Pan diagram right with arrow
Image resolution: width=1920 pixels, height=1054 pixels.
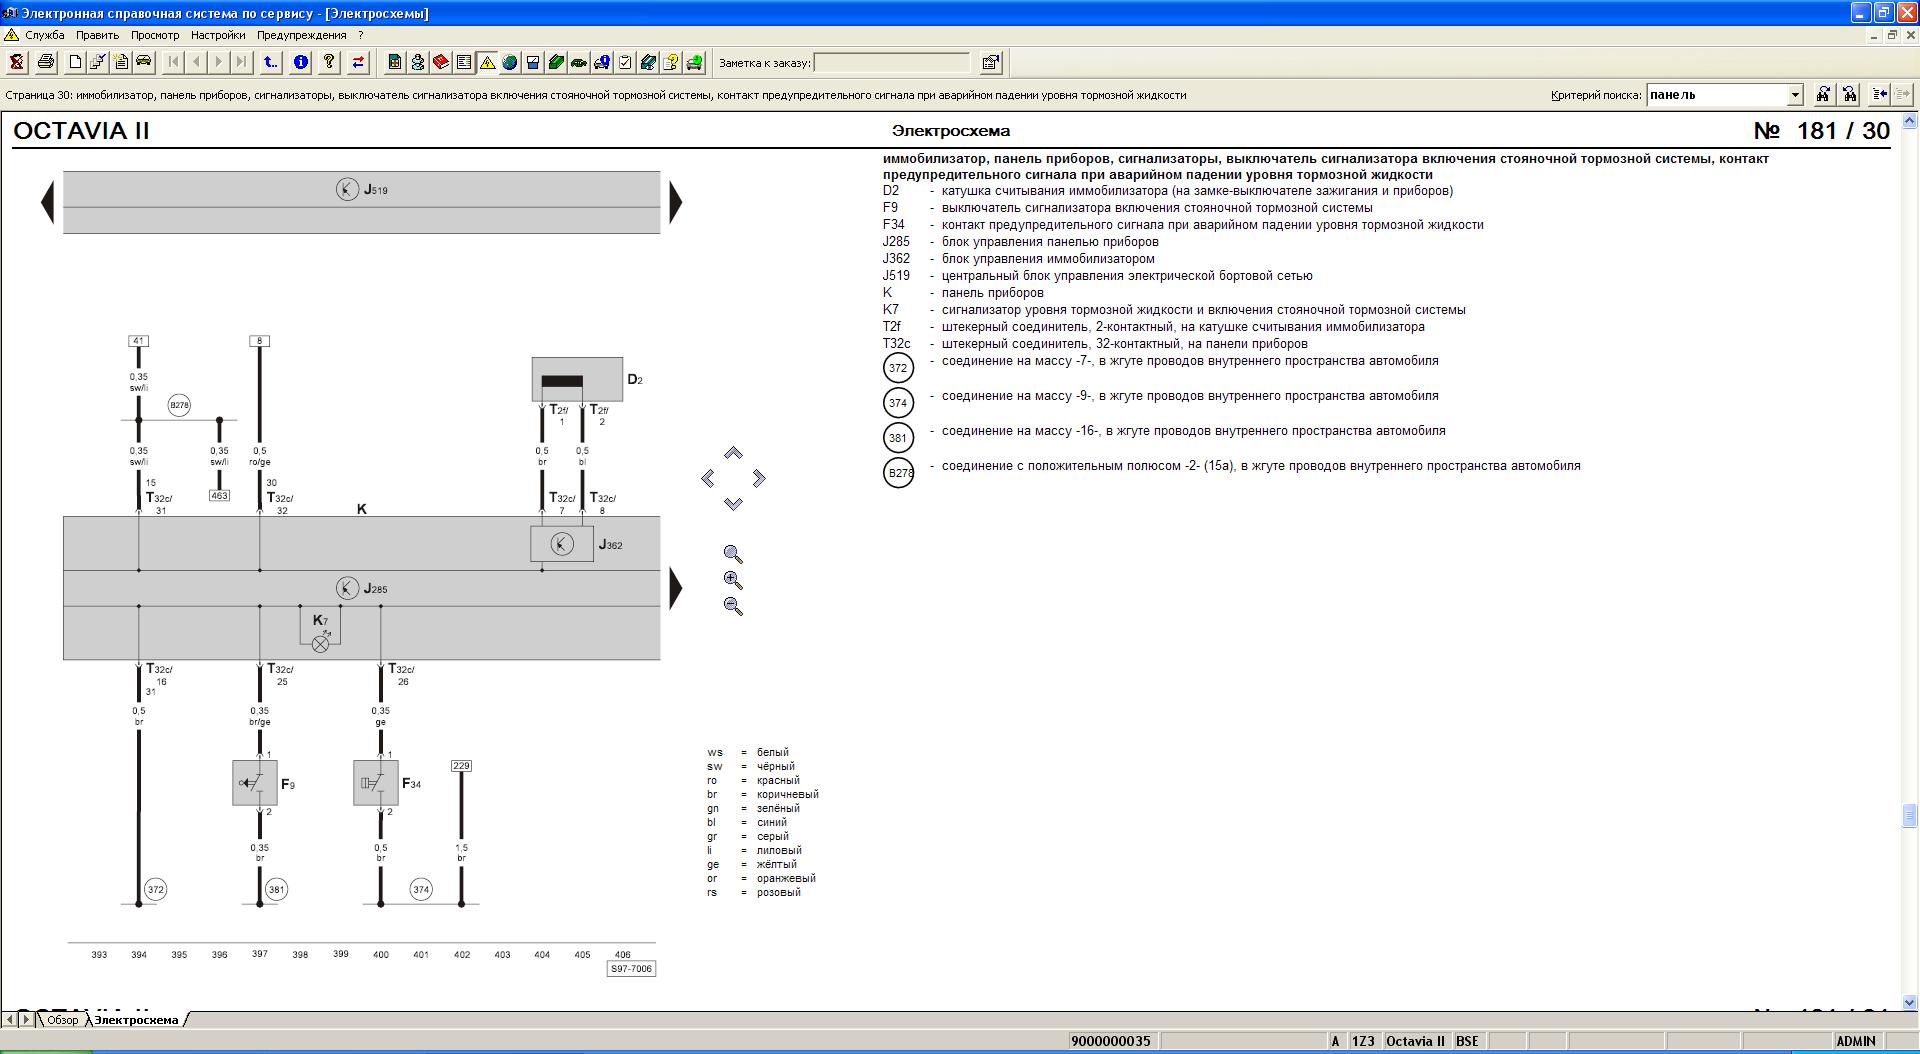pyautogui.click(x=759, y=479)
